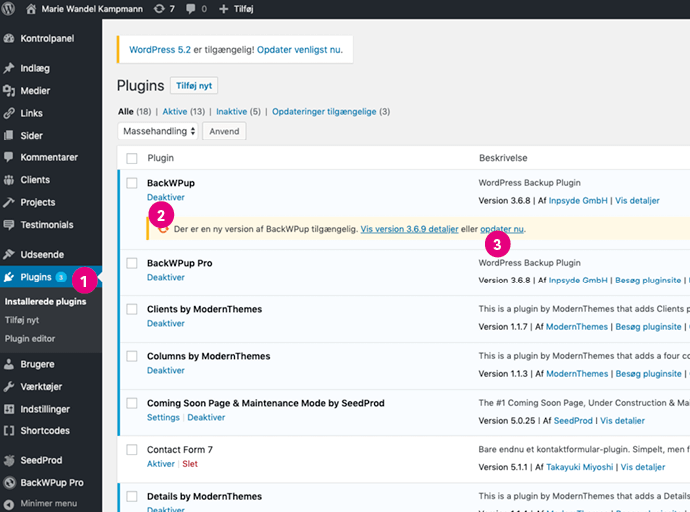
Task: Check the BackWPup Pro plugin checkbox
Action: [x=132, y=263]
